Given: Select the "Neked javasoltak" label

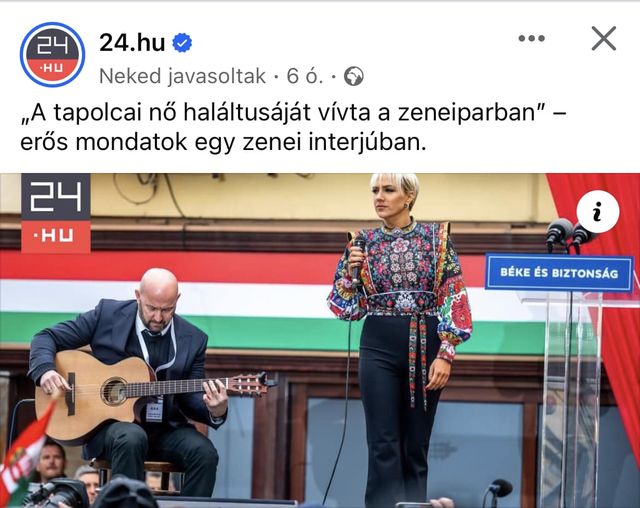Looking at the screenshot, I should coord(182,76).
